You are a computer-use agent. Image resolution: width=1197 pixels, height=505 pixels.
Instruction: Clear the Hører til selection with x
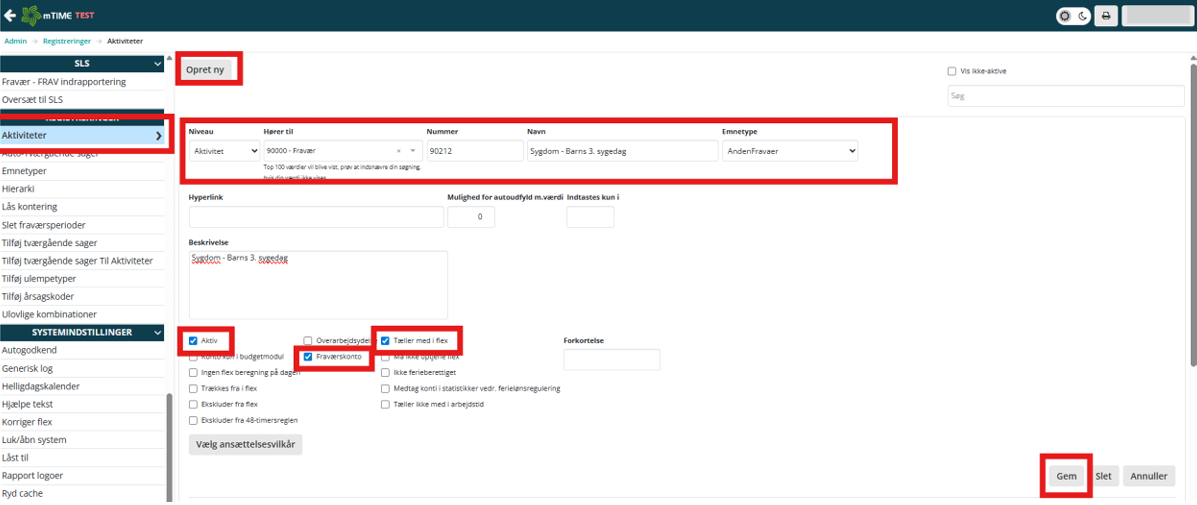pos(399,151)
